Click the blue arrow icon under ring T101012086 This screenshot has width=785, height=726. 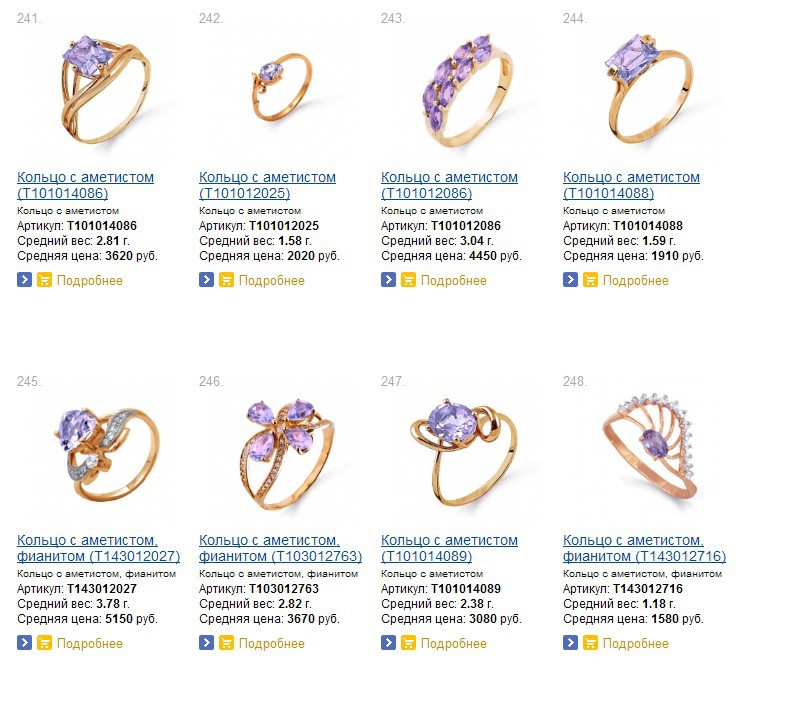tap(388, 279)
